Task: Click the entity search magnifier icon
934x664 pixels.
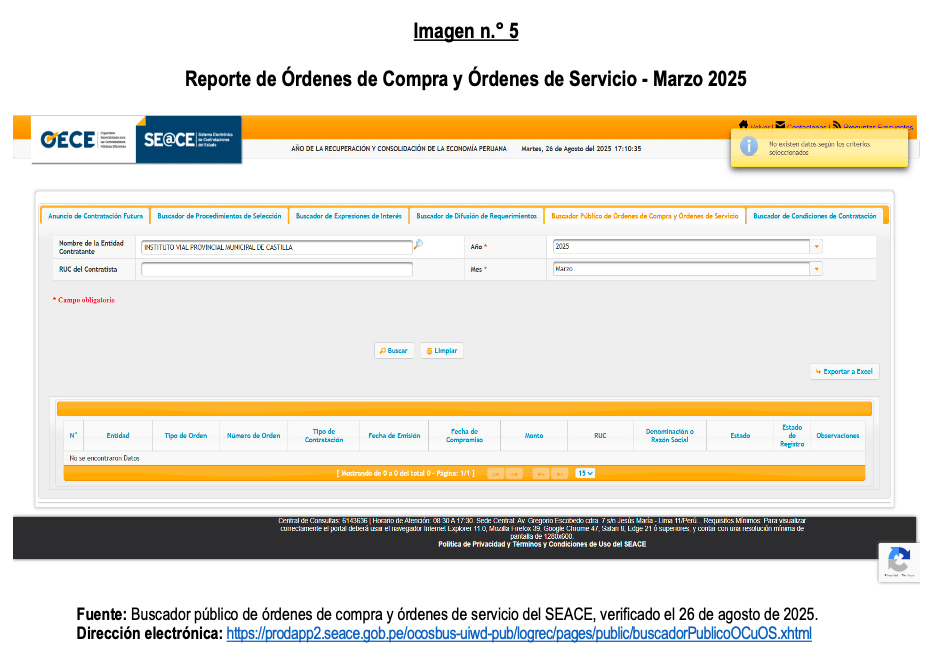Action: (419, 245)
